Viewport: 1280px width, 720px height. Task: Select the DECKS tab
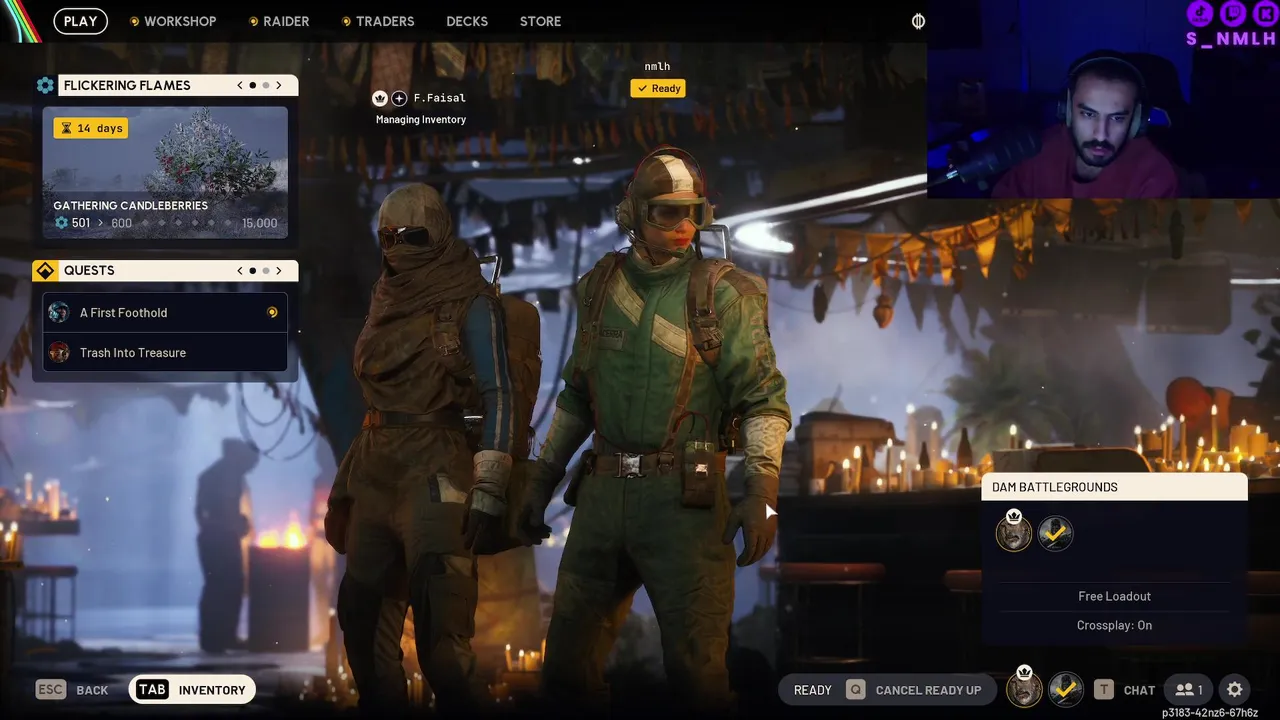467,21
